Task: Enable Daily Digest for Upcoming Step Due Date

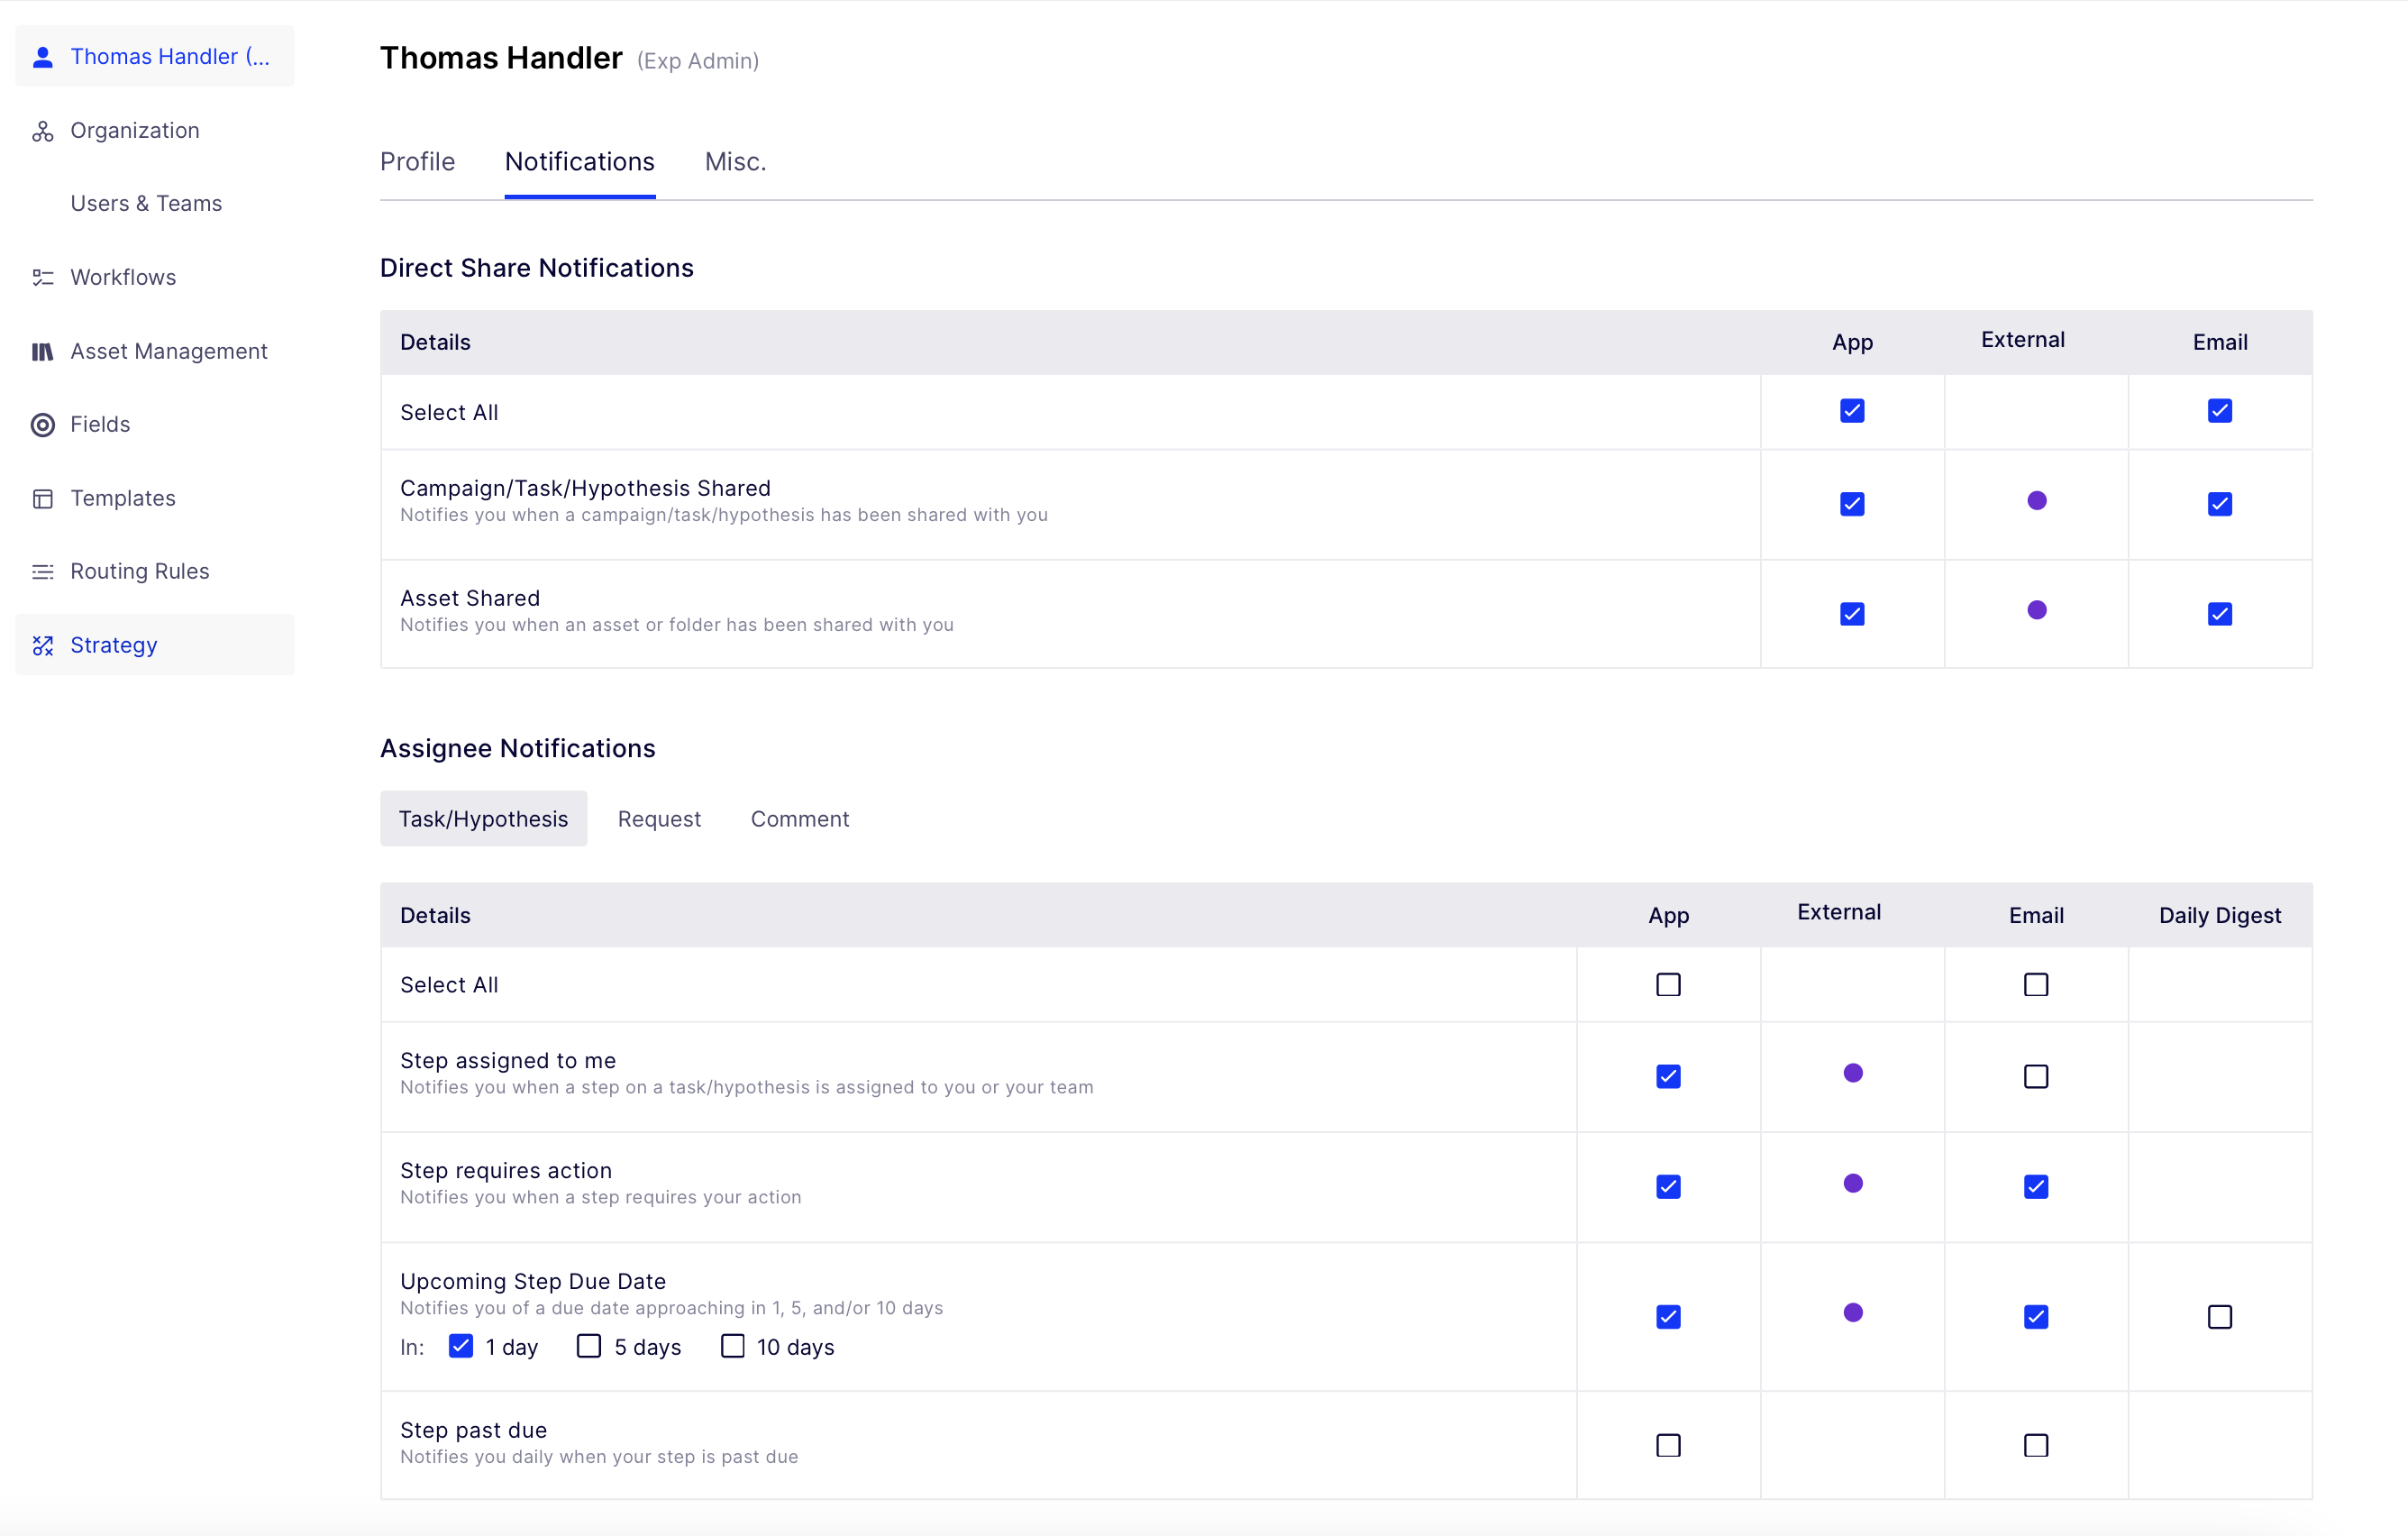Action: (2219, 1317)
